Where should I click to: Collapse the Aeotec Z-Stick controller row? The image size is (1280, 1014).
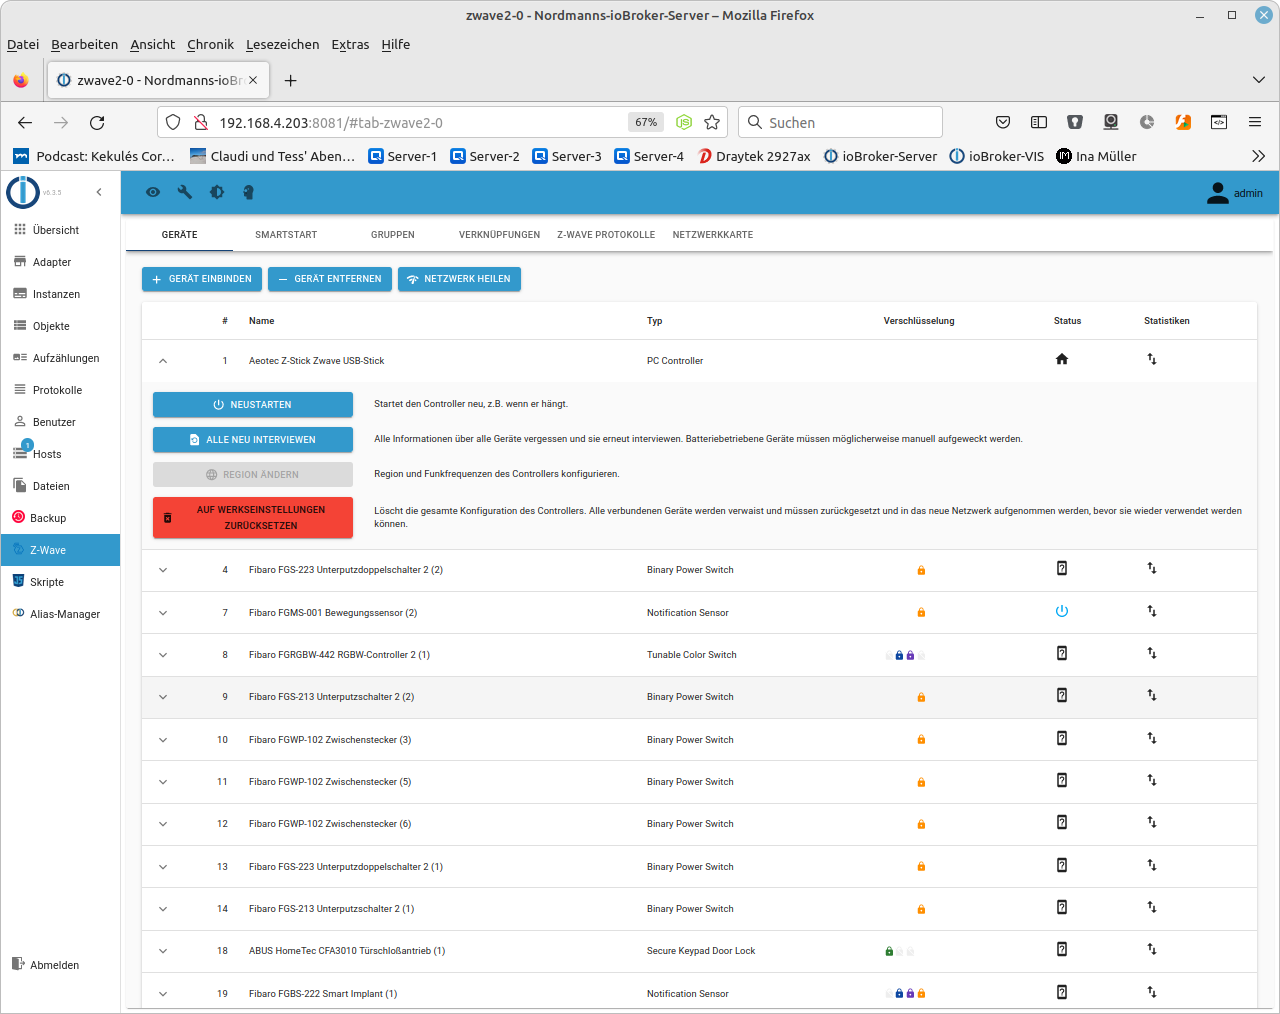click(163, 361)
